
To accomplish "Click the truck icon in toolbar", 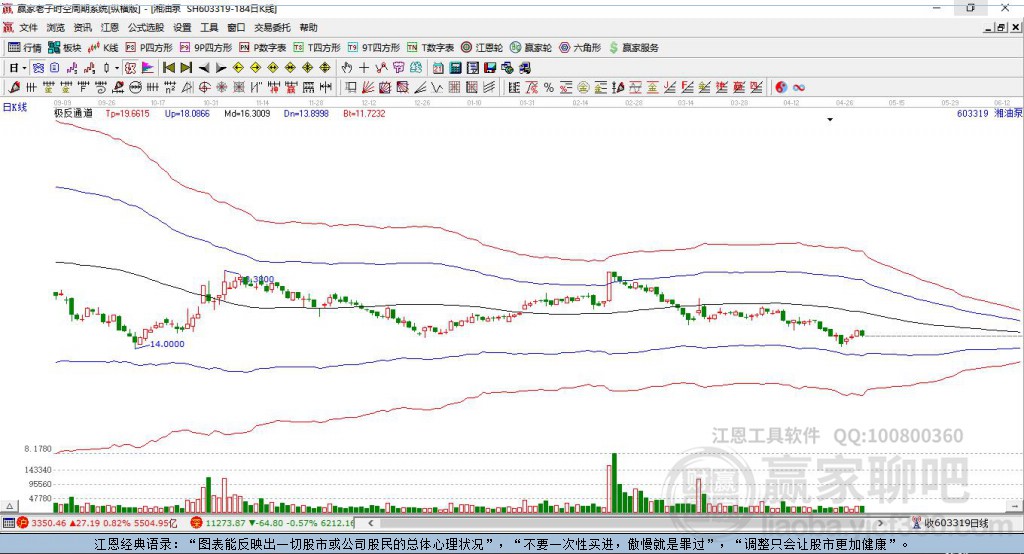I will (x=524, y=68).
